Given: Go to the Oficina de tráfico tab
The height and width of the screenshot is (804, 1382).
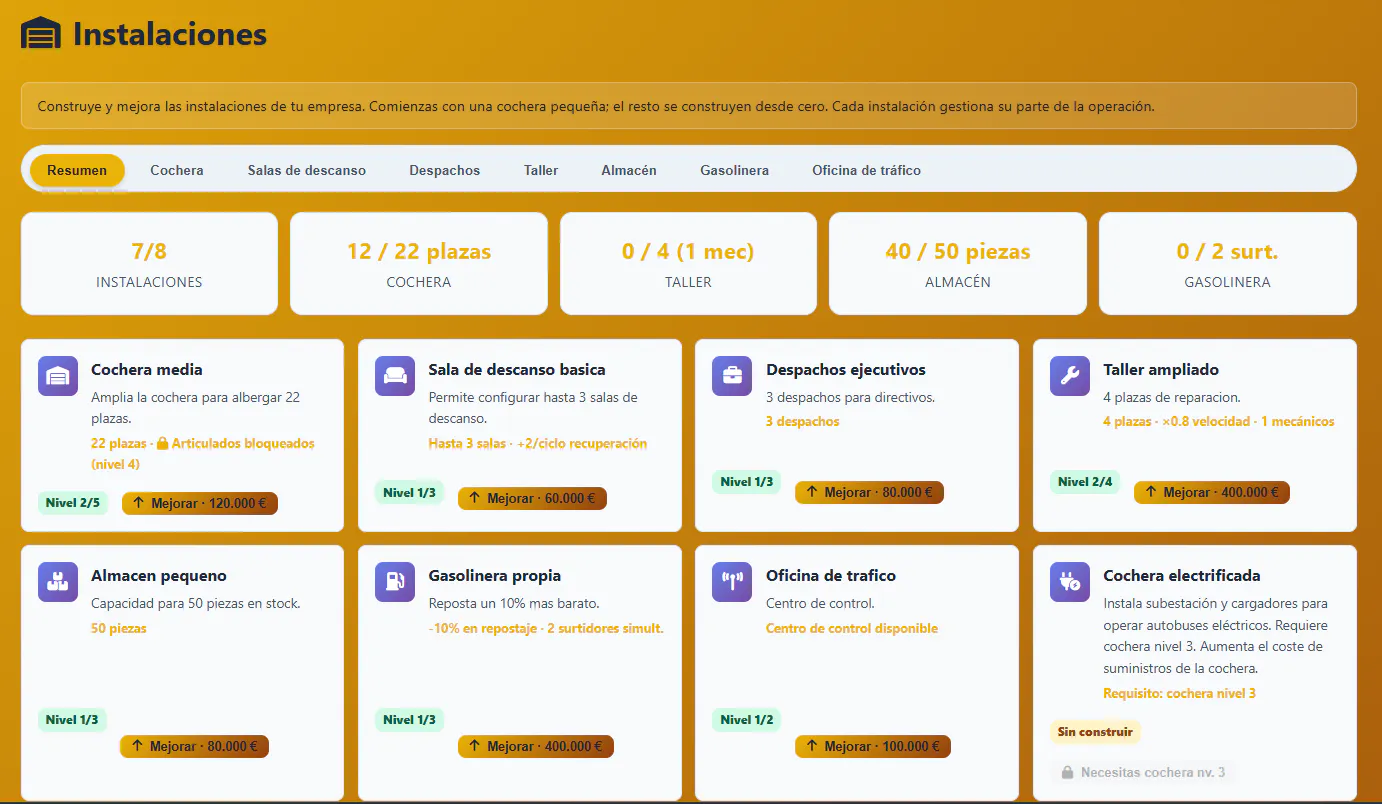Looking at the screenshot, I should click(x=866, y=170).
